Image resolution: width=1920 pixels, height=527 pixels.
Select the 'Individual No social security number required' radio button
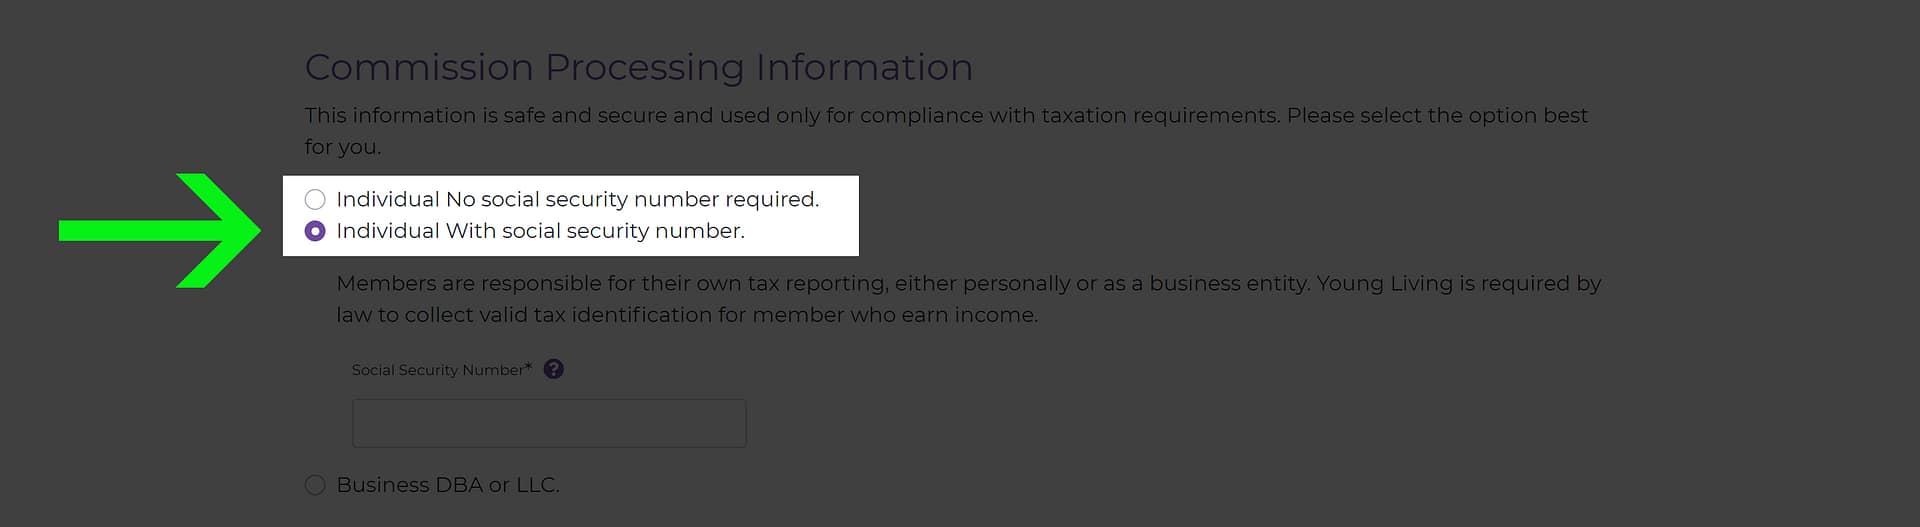pyautogui.click(x=315, y=199)
